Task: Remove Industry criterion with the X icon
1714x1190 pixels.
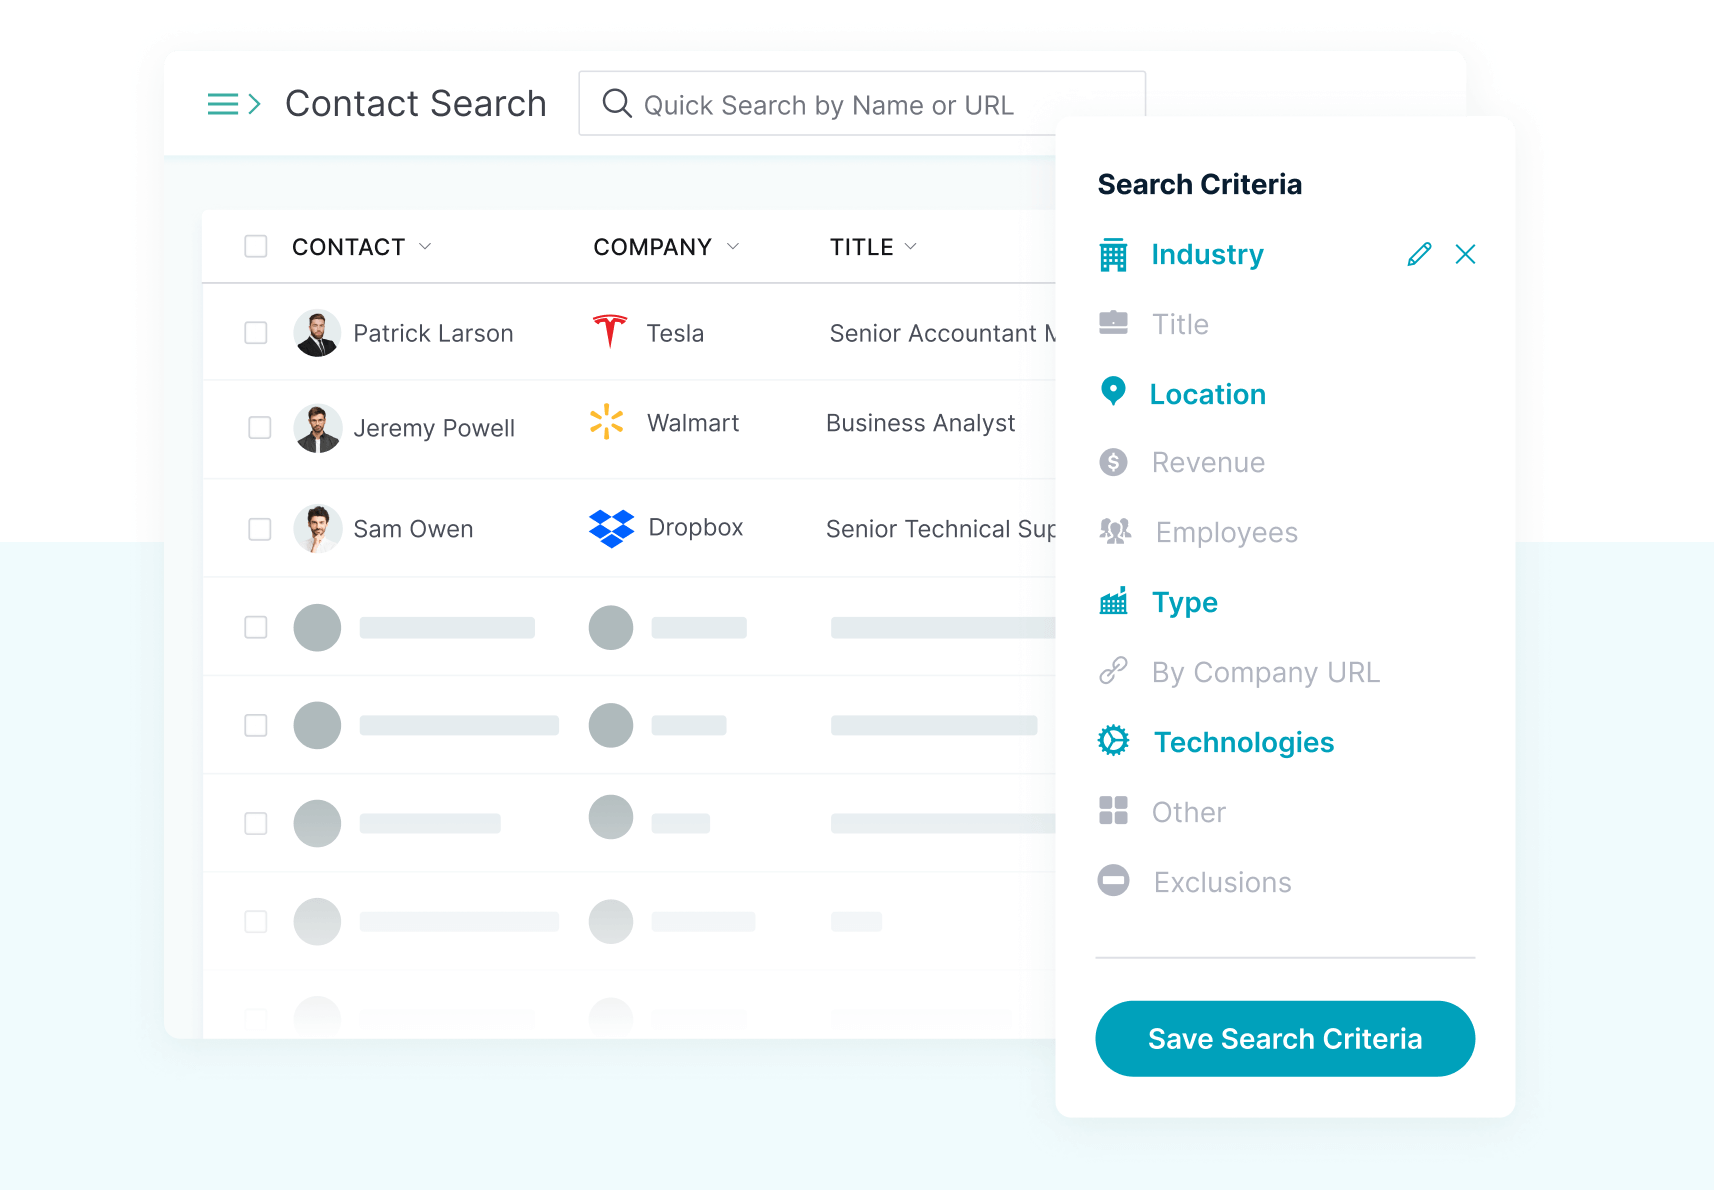Action: 1465,254
